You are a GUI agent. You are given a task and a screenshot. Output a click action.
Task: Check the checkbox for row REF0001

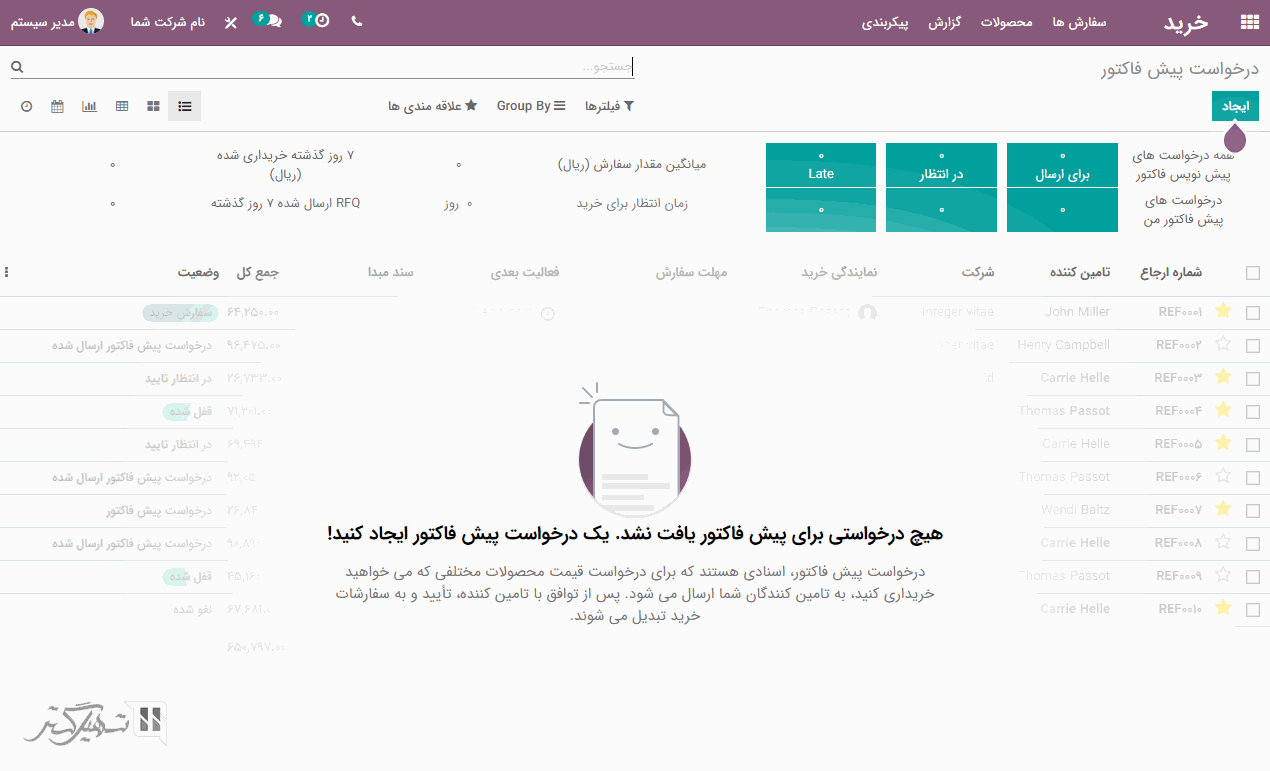1253,313
